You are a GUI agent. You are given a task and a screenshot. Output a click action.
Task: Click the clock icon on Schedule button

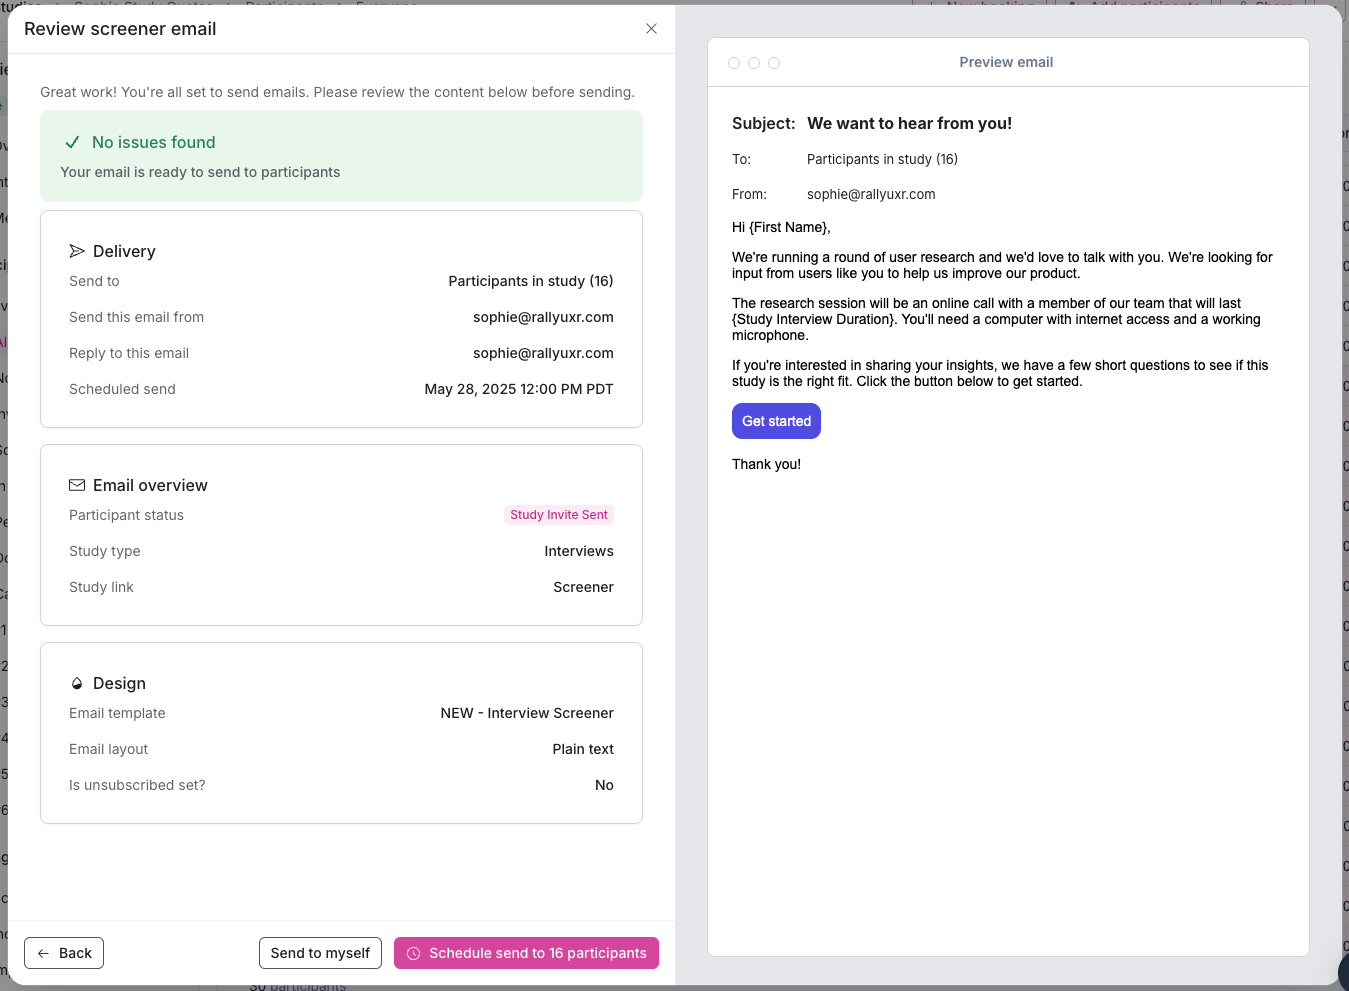point(413,953)
